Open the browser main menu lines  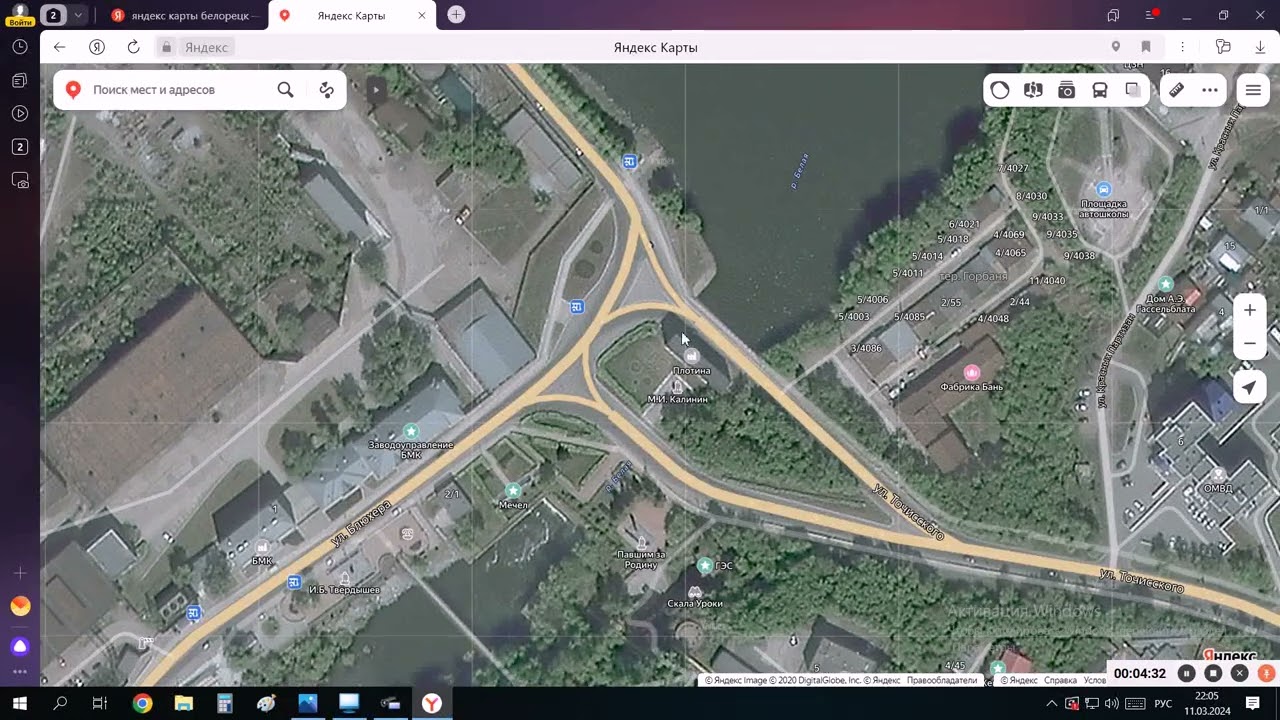tap(1151, 15)
